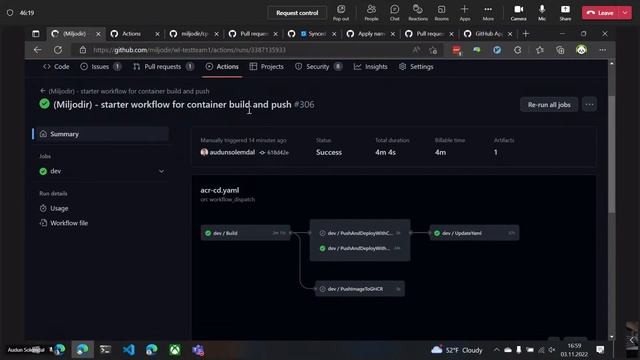This screenshot has height=360, width=640.
Task: Open the terminal icon in the taskbar
Action: coord(105,350)
